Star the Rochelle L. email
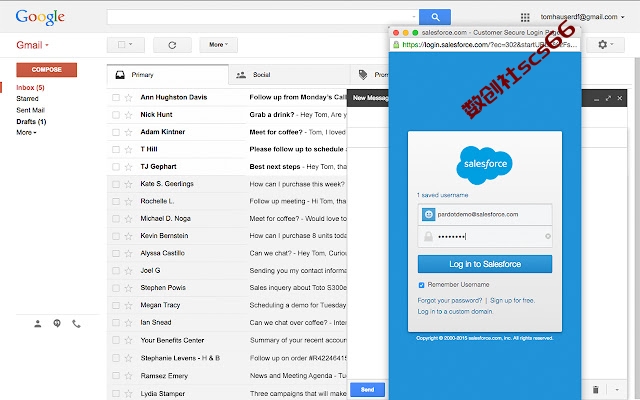 click(129, 201)
